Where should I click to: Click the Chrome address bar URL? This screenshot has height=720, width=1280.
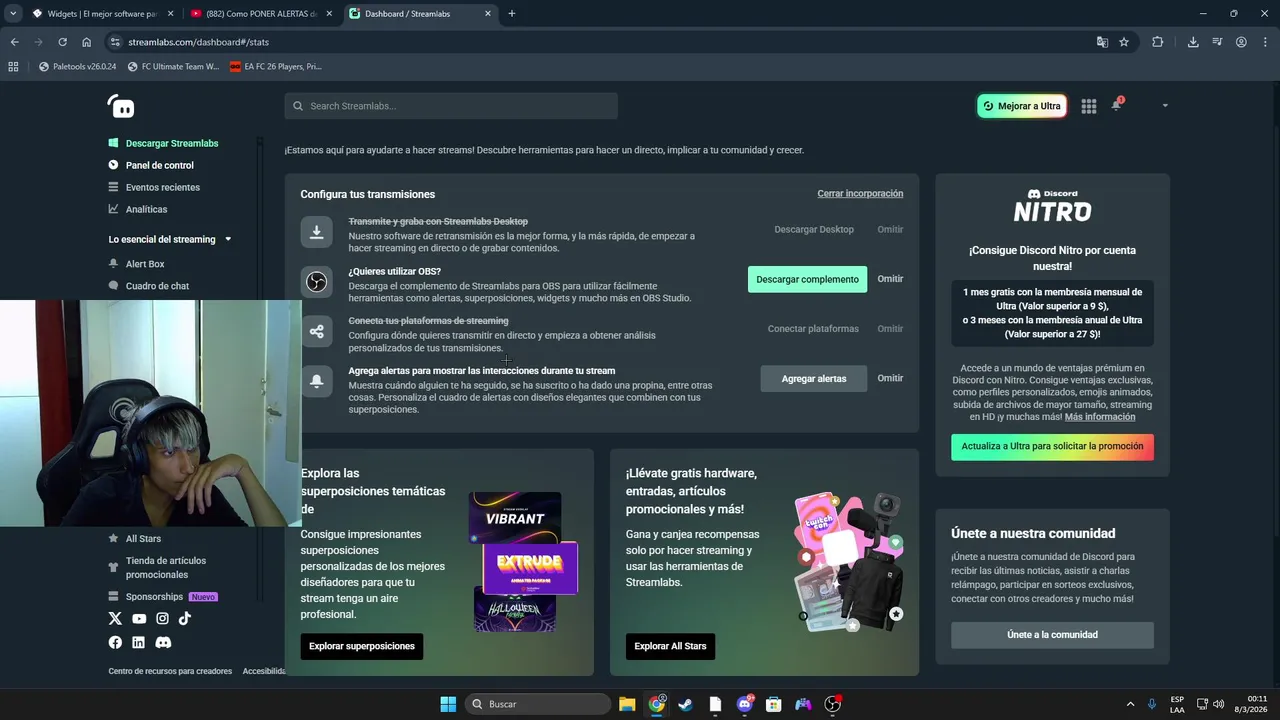tap(198, 42)
